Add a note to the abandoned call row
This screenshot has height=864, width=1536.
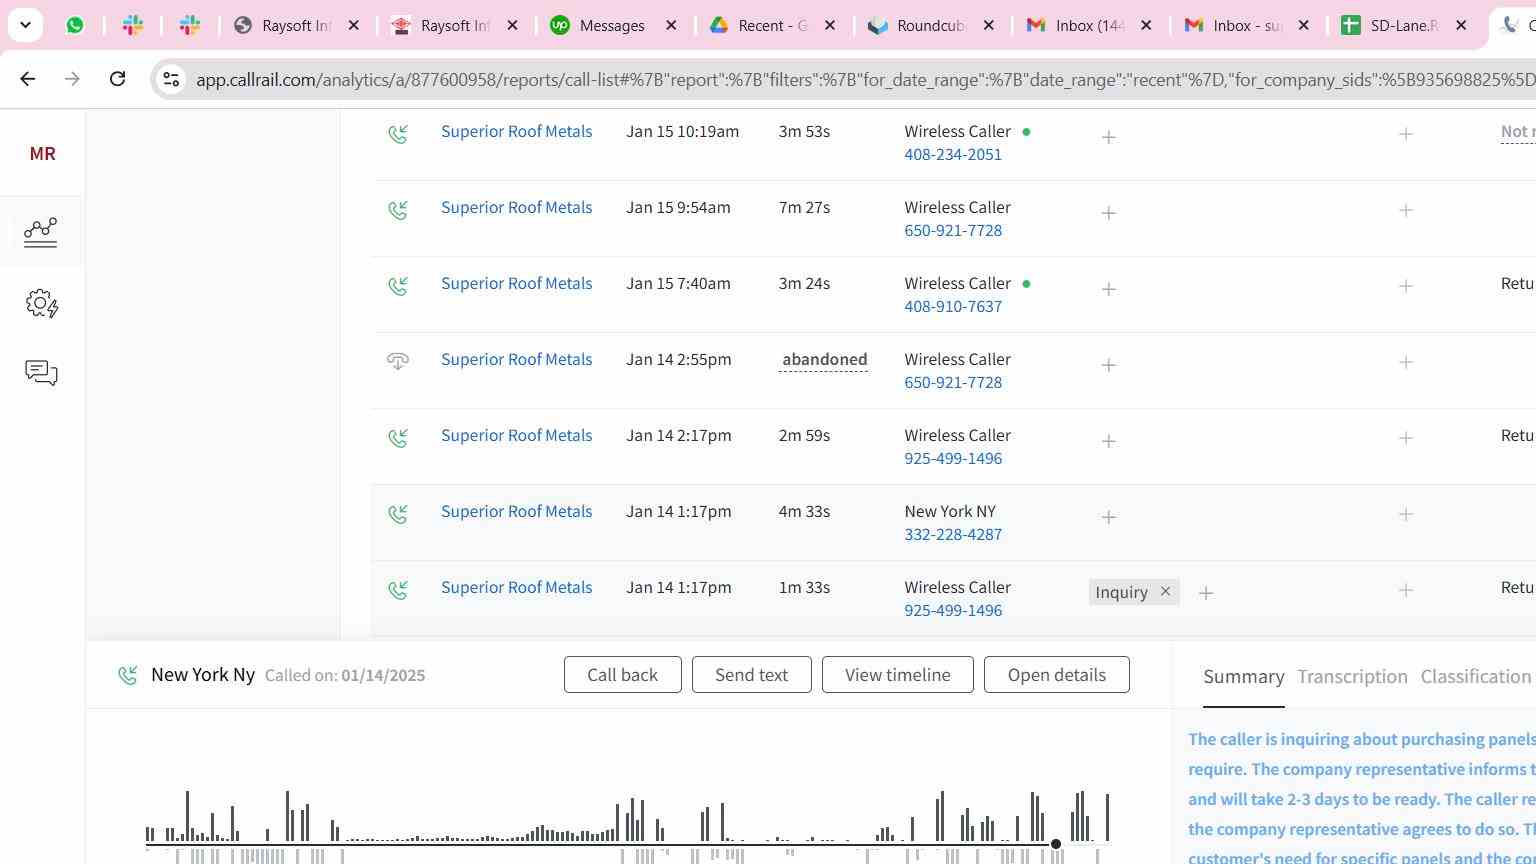1405,362
